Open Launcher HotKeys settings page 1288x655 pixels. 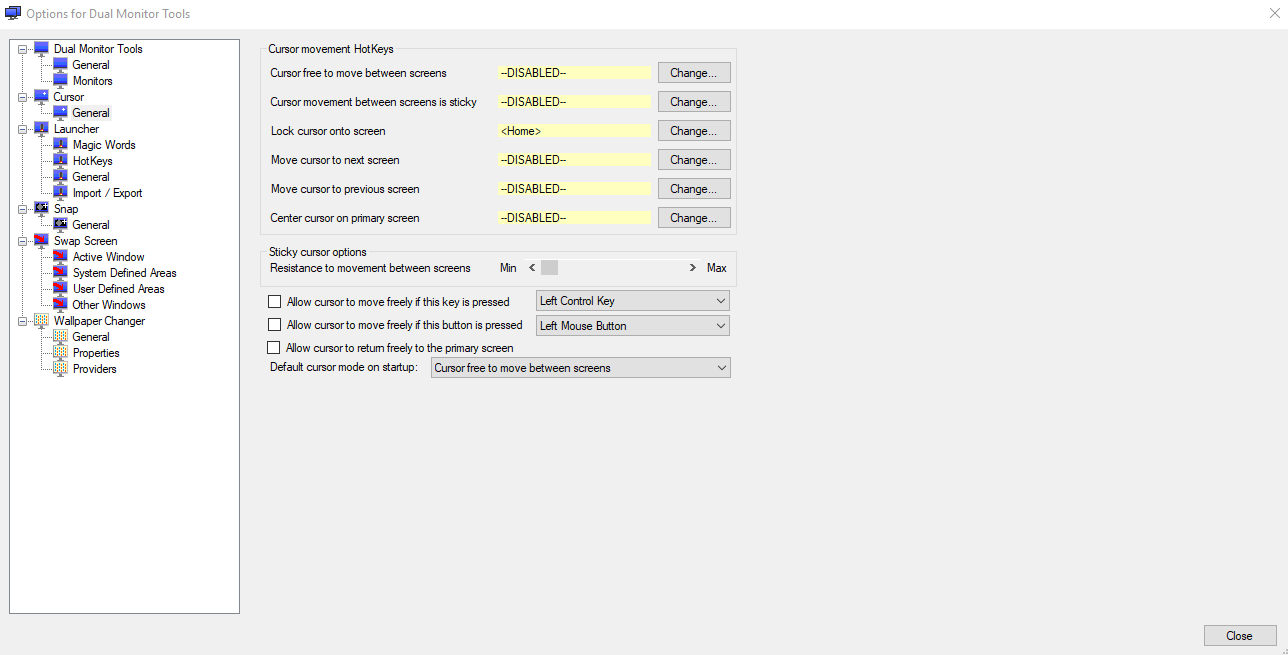(x=92, y=161)
